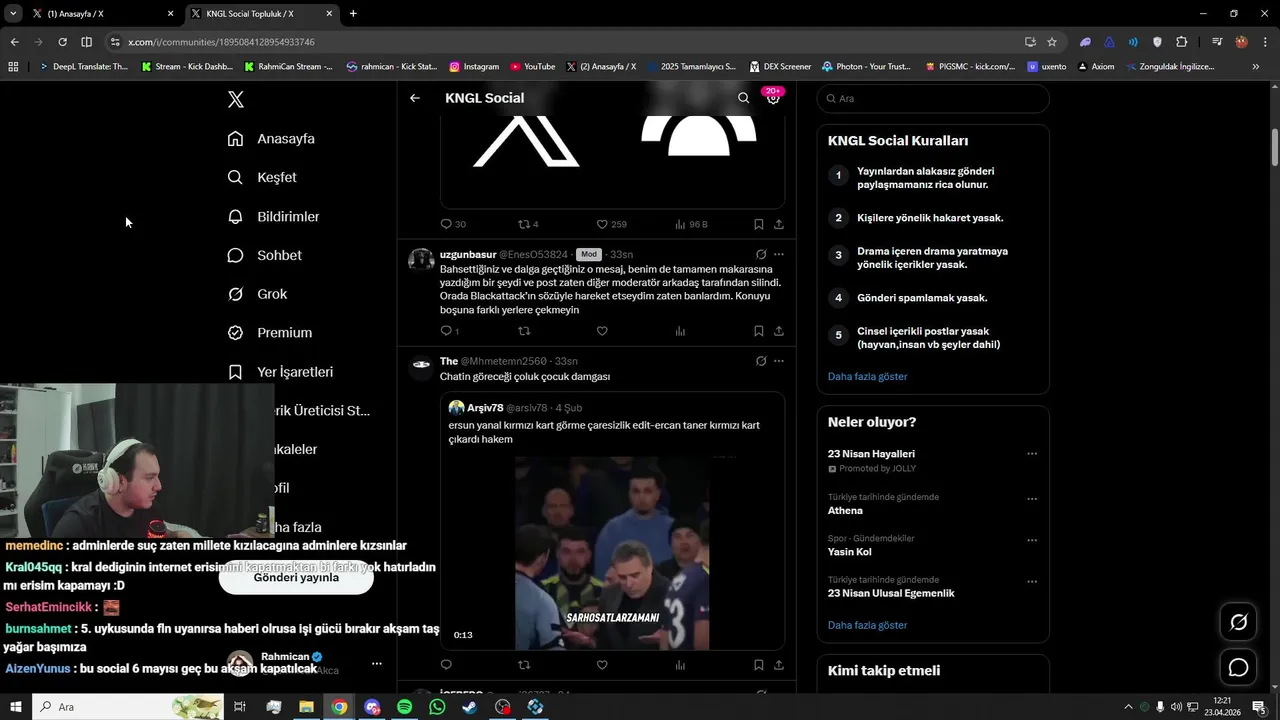Screen dimensions: 1280x720
Task: Click the X logo in sidebar
Action: tap(235, 99)
